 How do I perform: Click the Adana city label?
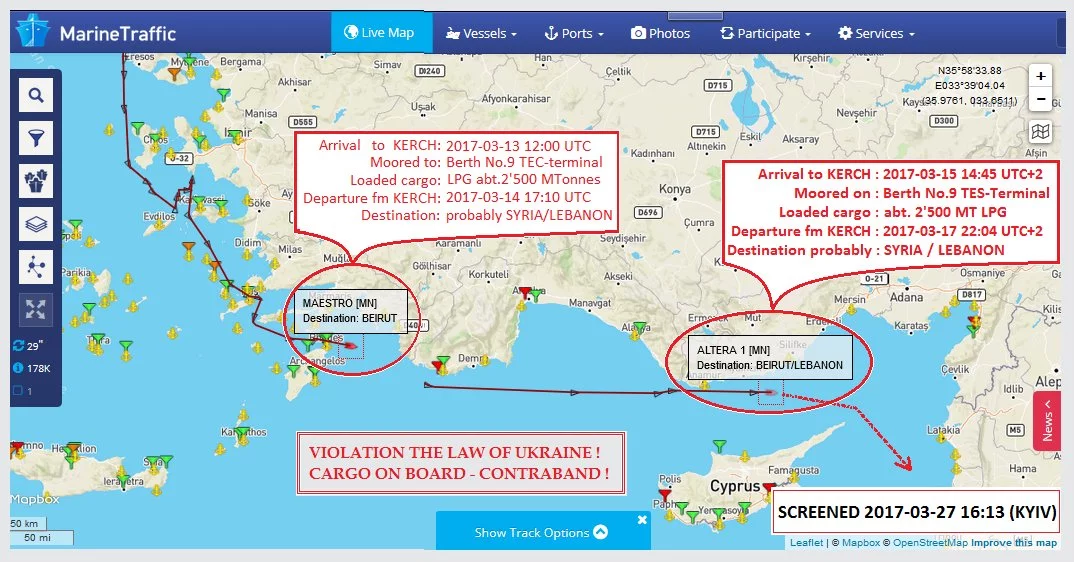pyautogui.click(x=906, y=297)
